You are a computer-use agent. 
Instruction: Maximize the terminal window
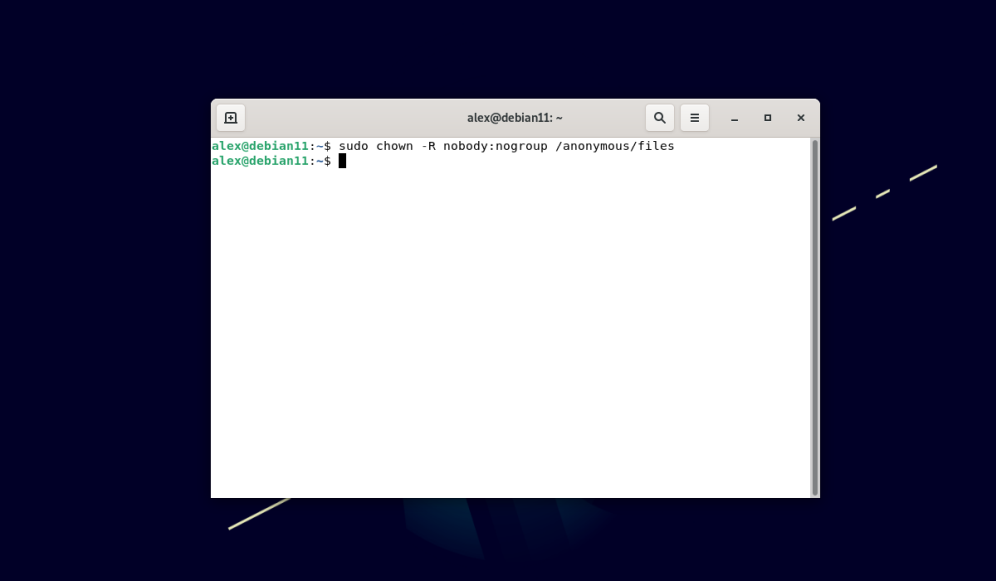(x=767, y=118)
